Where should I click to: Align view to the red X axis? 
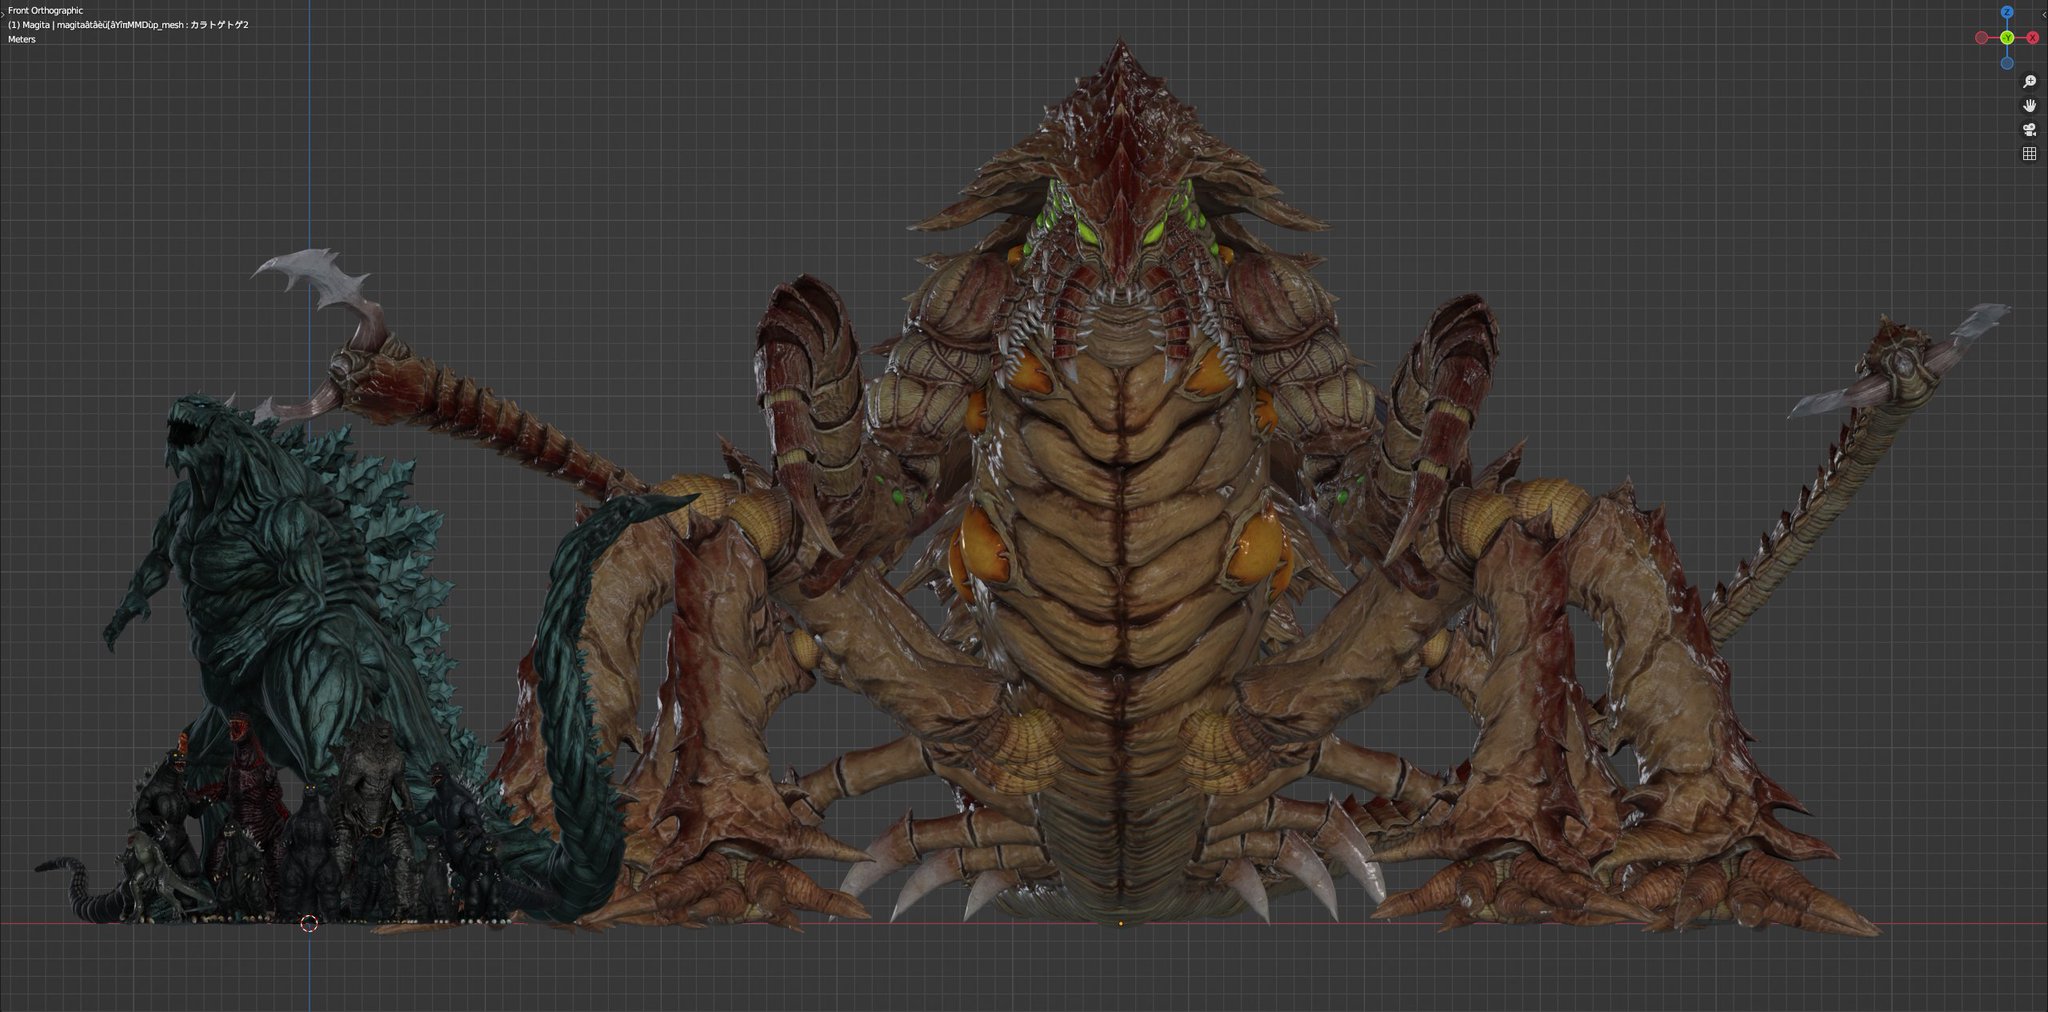(x=2032, y=37)
